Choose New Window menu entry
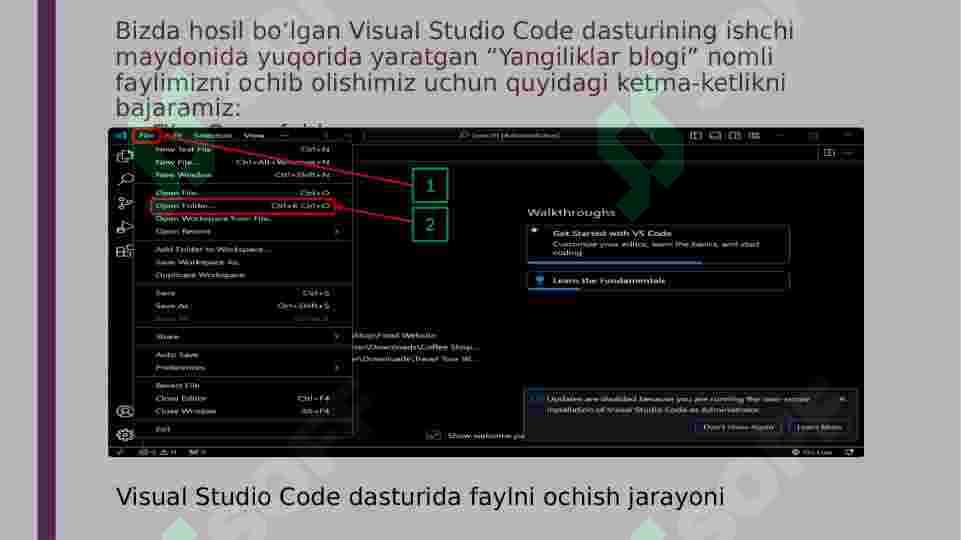 pyautogui.click(x=243, y=175)
